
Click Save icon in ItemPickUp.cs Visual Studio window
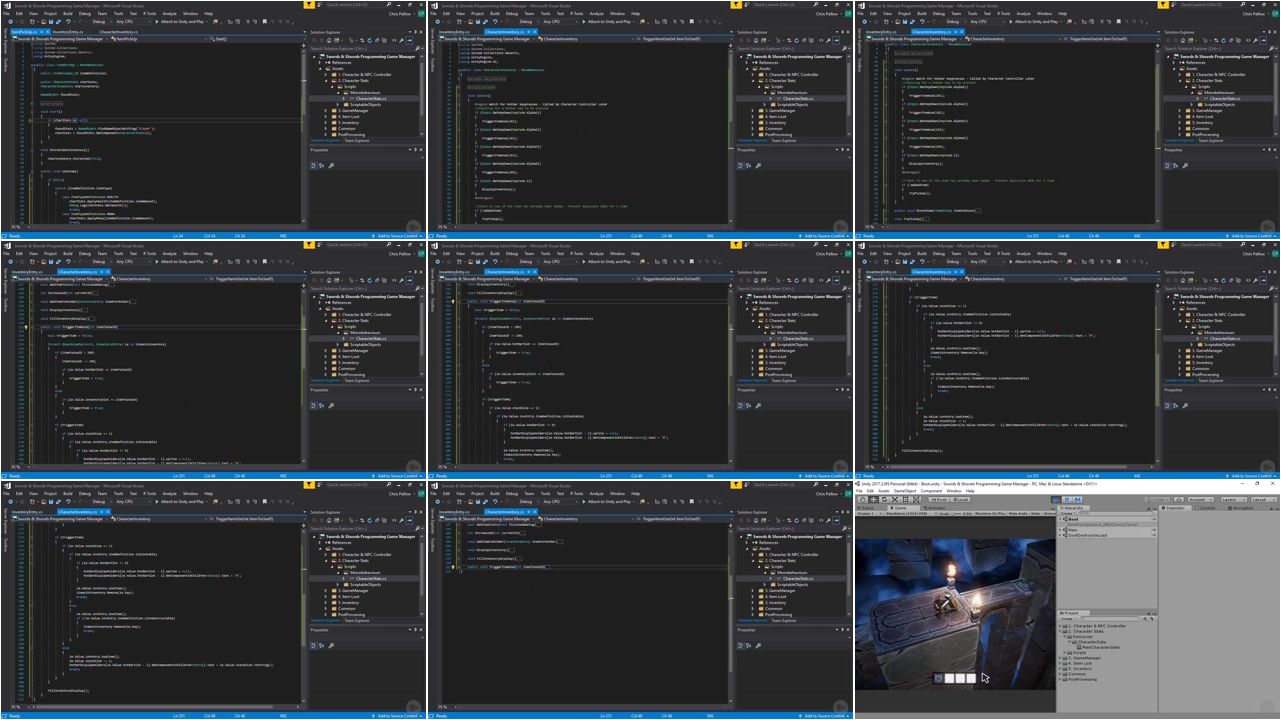(x=51, y=21)
